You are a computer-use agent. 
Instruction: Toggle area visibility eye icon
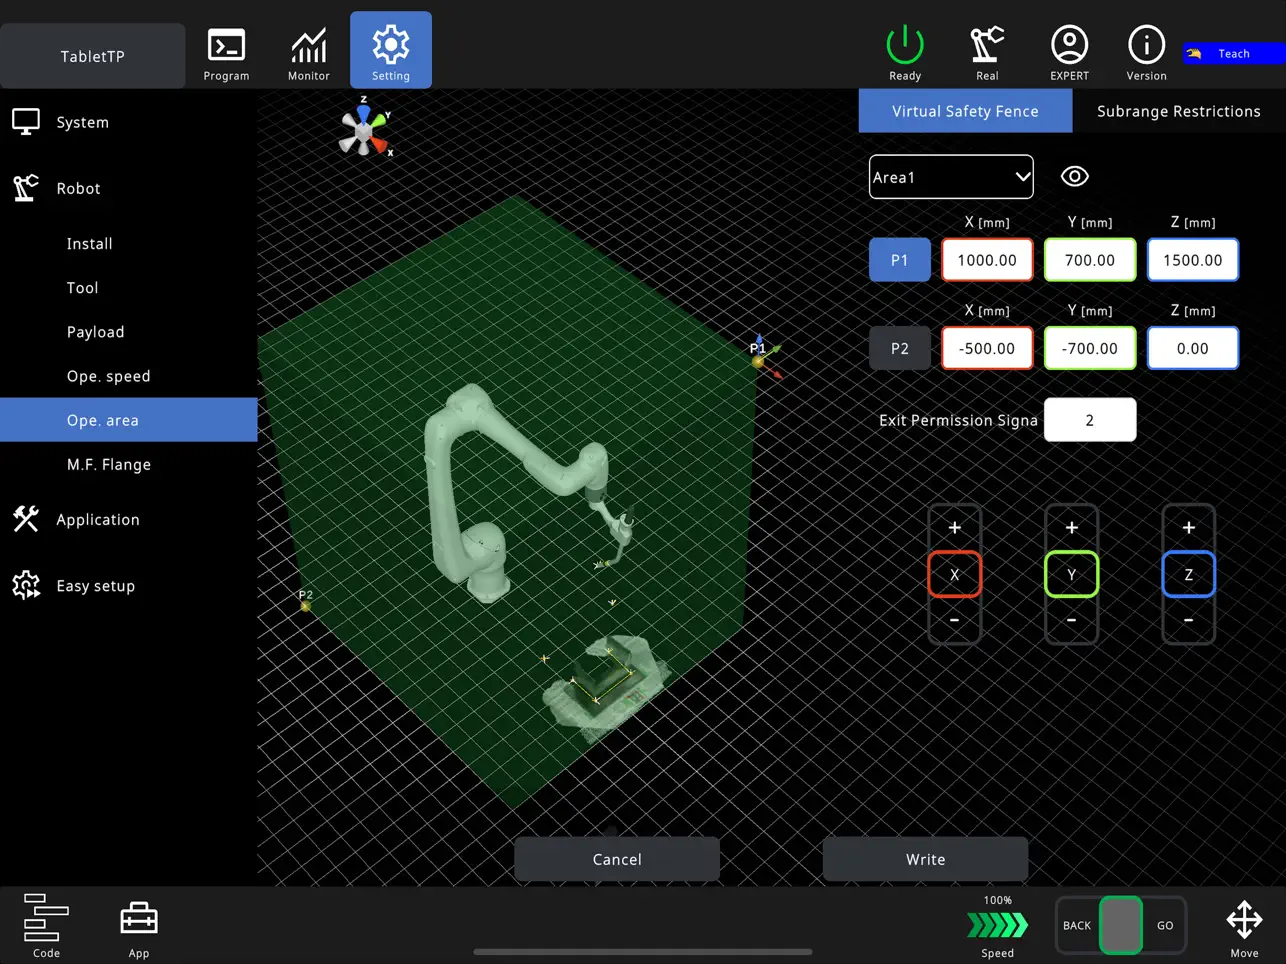point(1075,176)
